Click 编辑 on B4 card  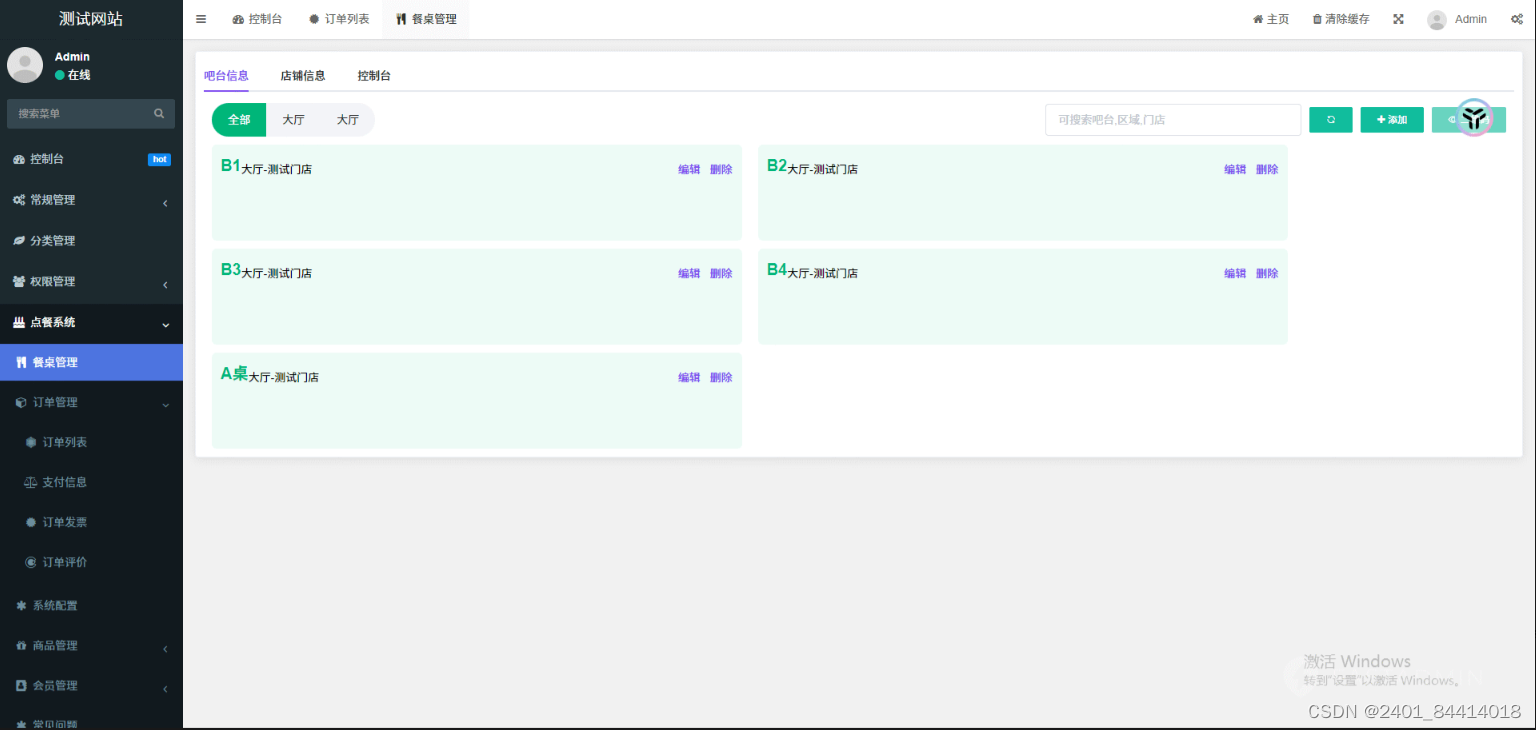(x=1235, y=274)
